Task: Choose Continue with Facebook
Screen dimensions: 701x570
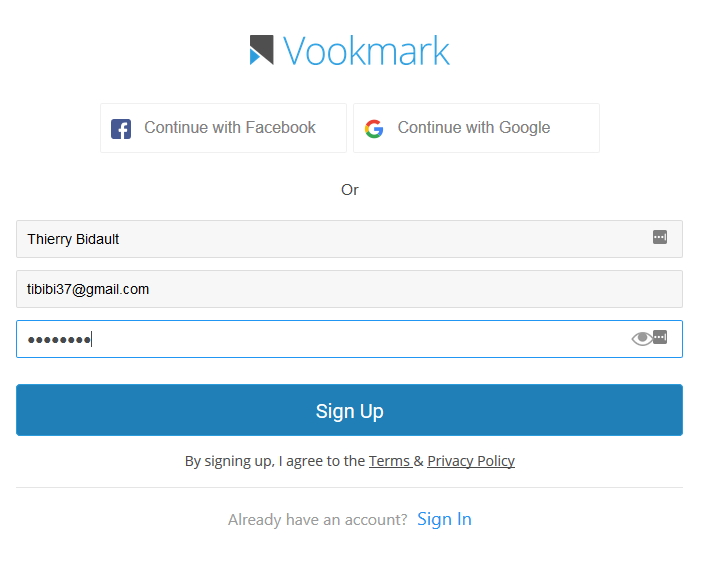Action: click(224, 128)
